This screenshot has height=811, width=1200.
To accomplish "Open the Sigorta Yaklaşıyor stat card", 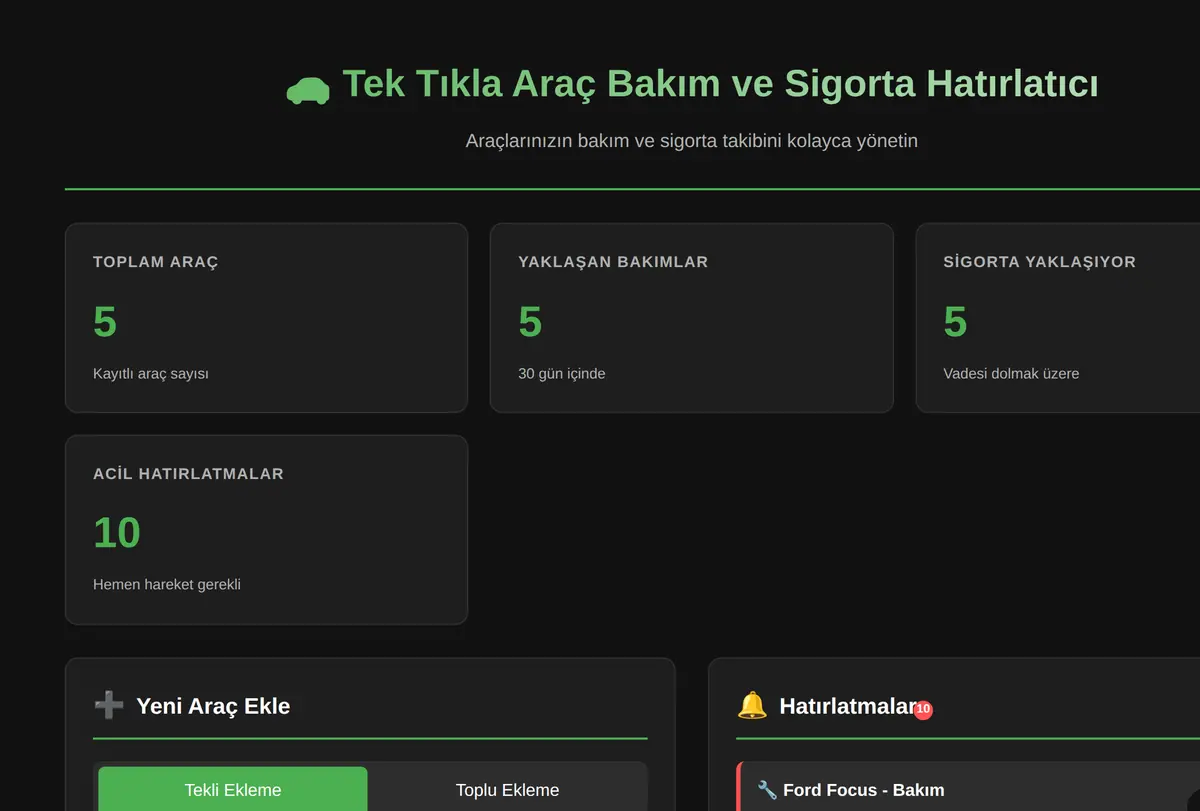I will coord(1058,317).
